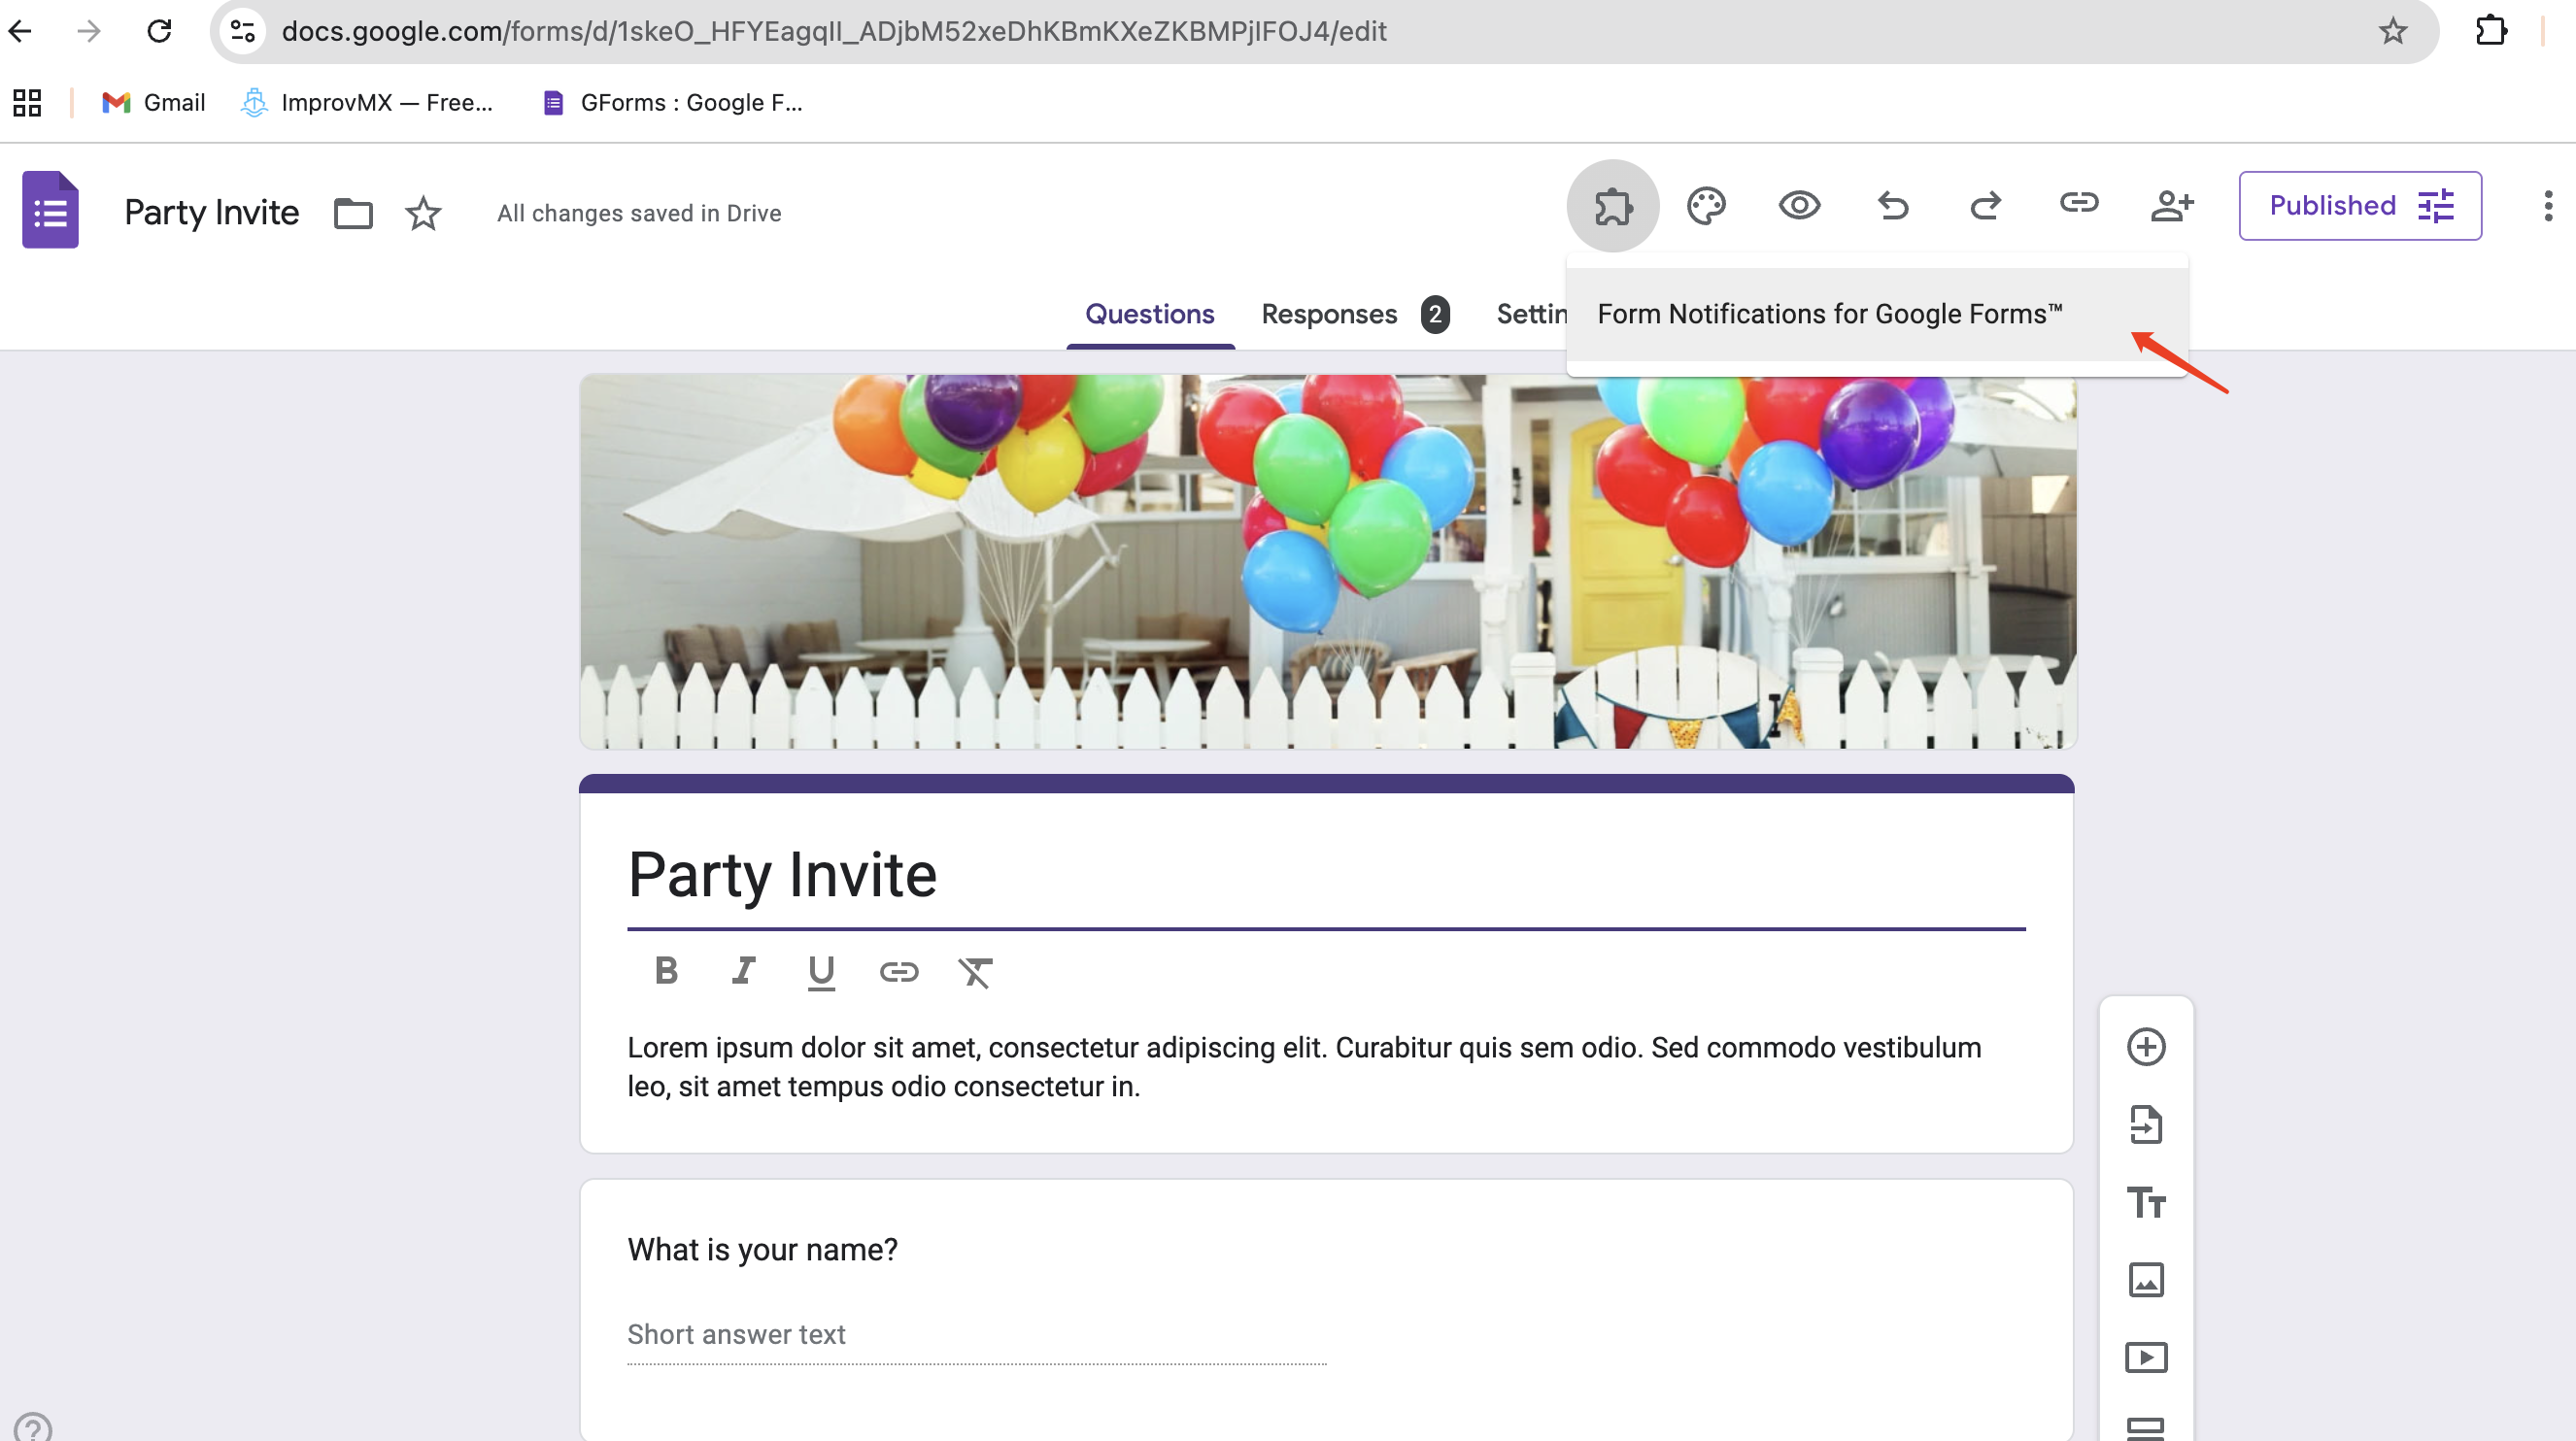This screenshot has width=2576, height=1441.
Task: Copy responder link via link icon
Action: click(2078, 204)
